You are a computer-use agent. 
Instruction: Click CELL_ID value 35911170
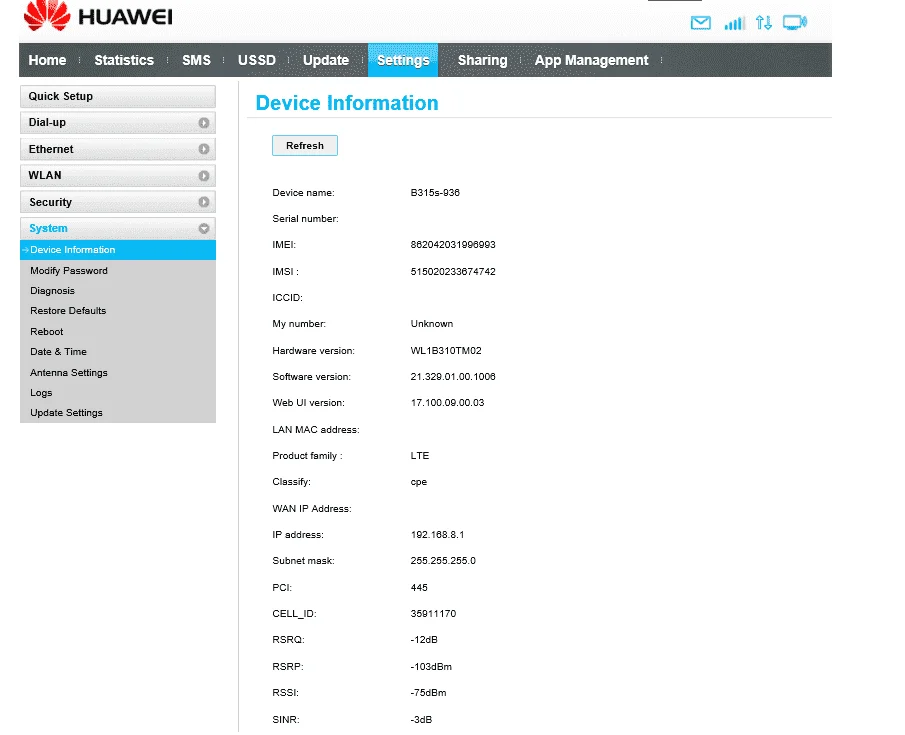433,614
